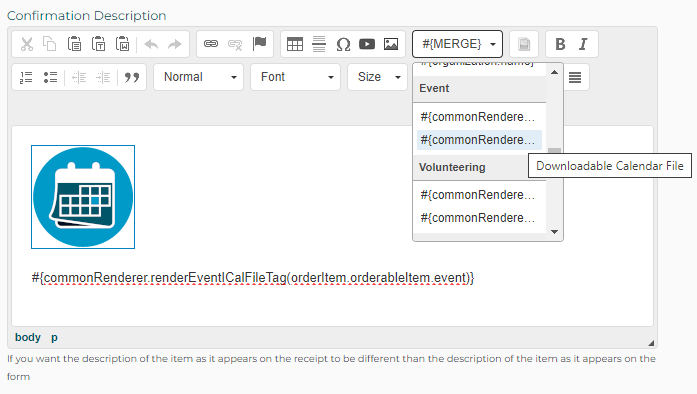
Task: Click the Volunteering group header
Action: pos(480,167)
